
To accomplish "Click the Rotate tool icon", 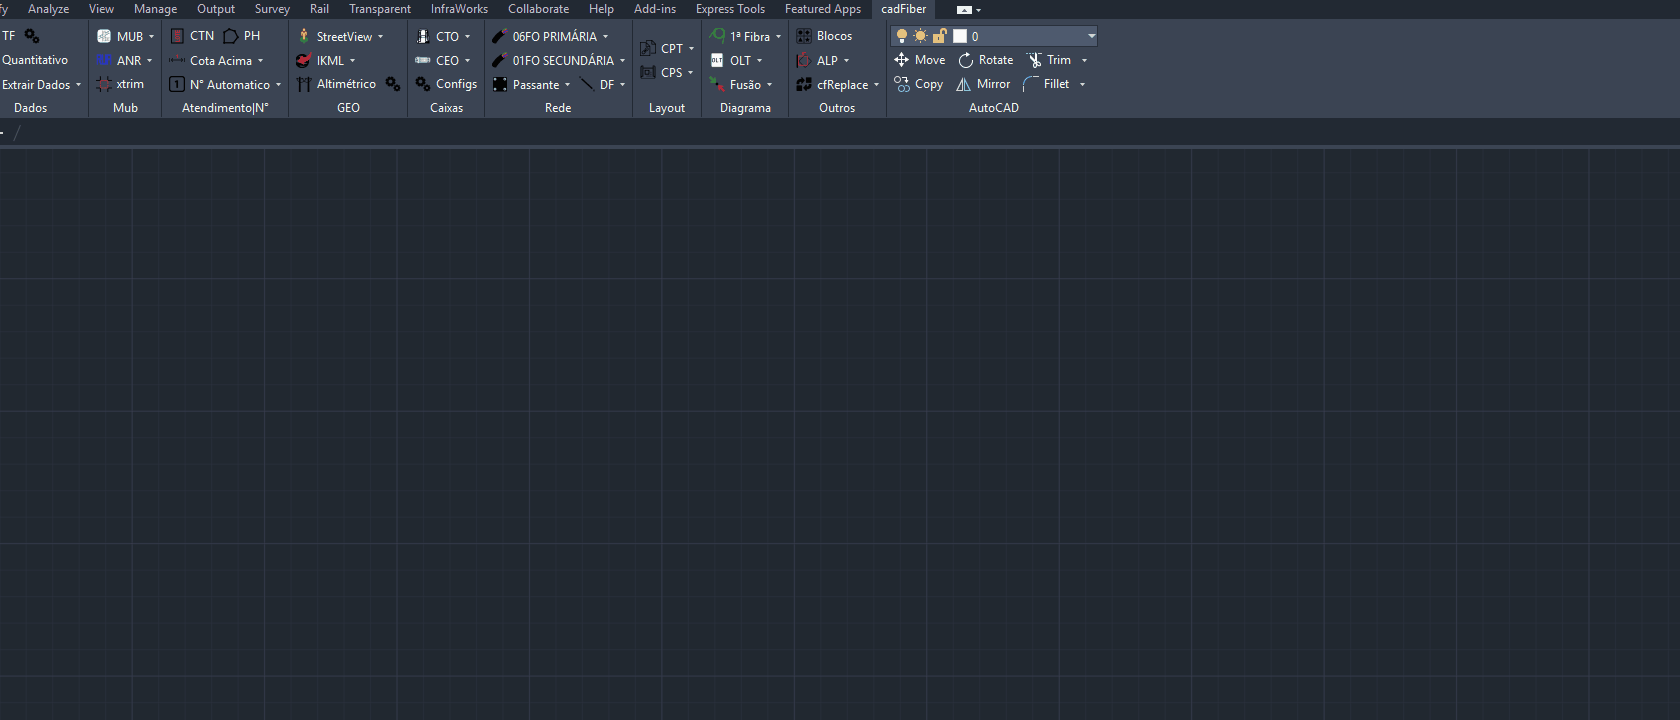I will (x=966, y=60).
